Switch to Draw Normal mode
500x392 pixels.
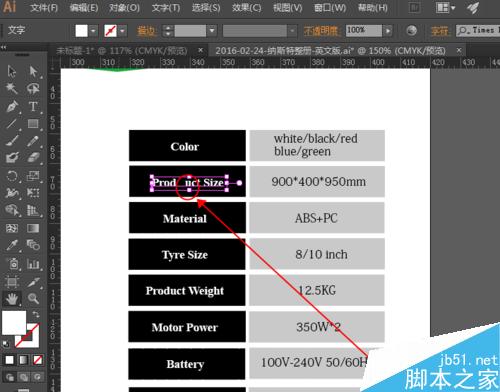pyautogui.click(x=9, y=377)
